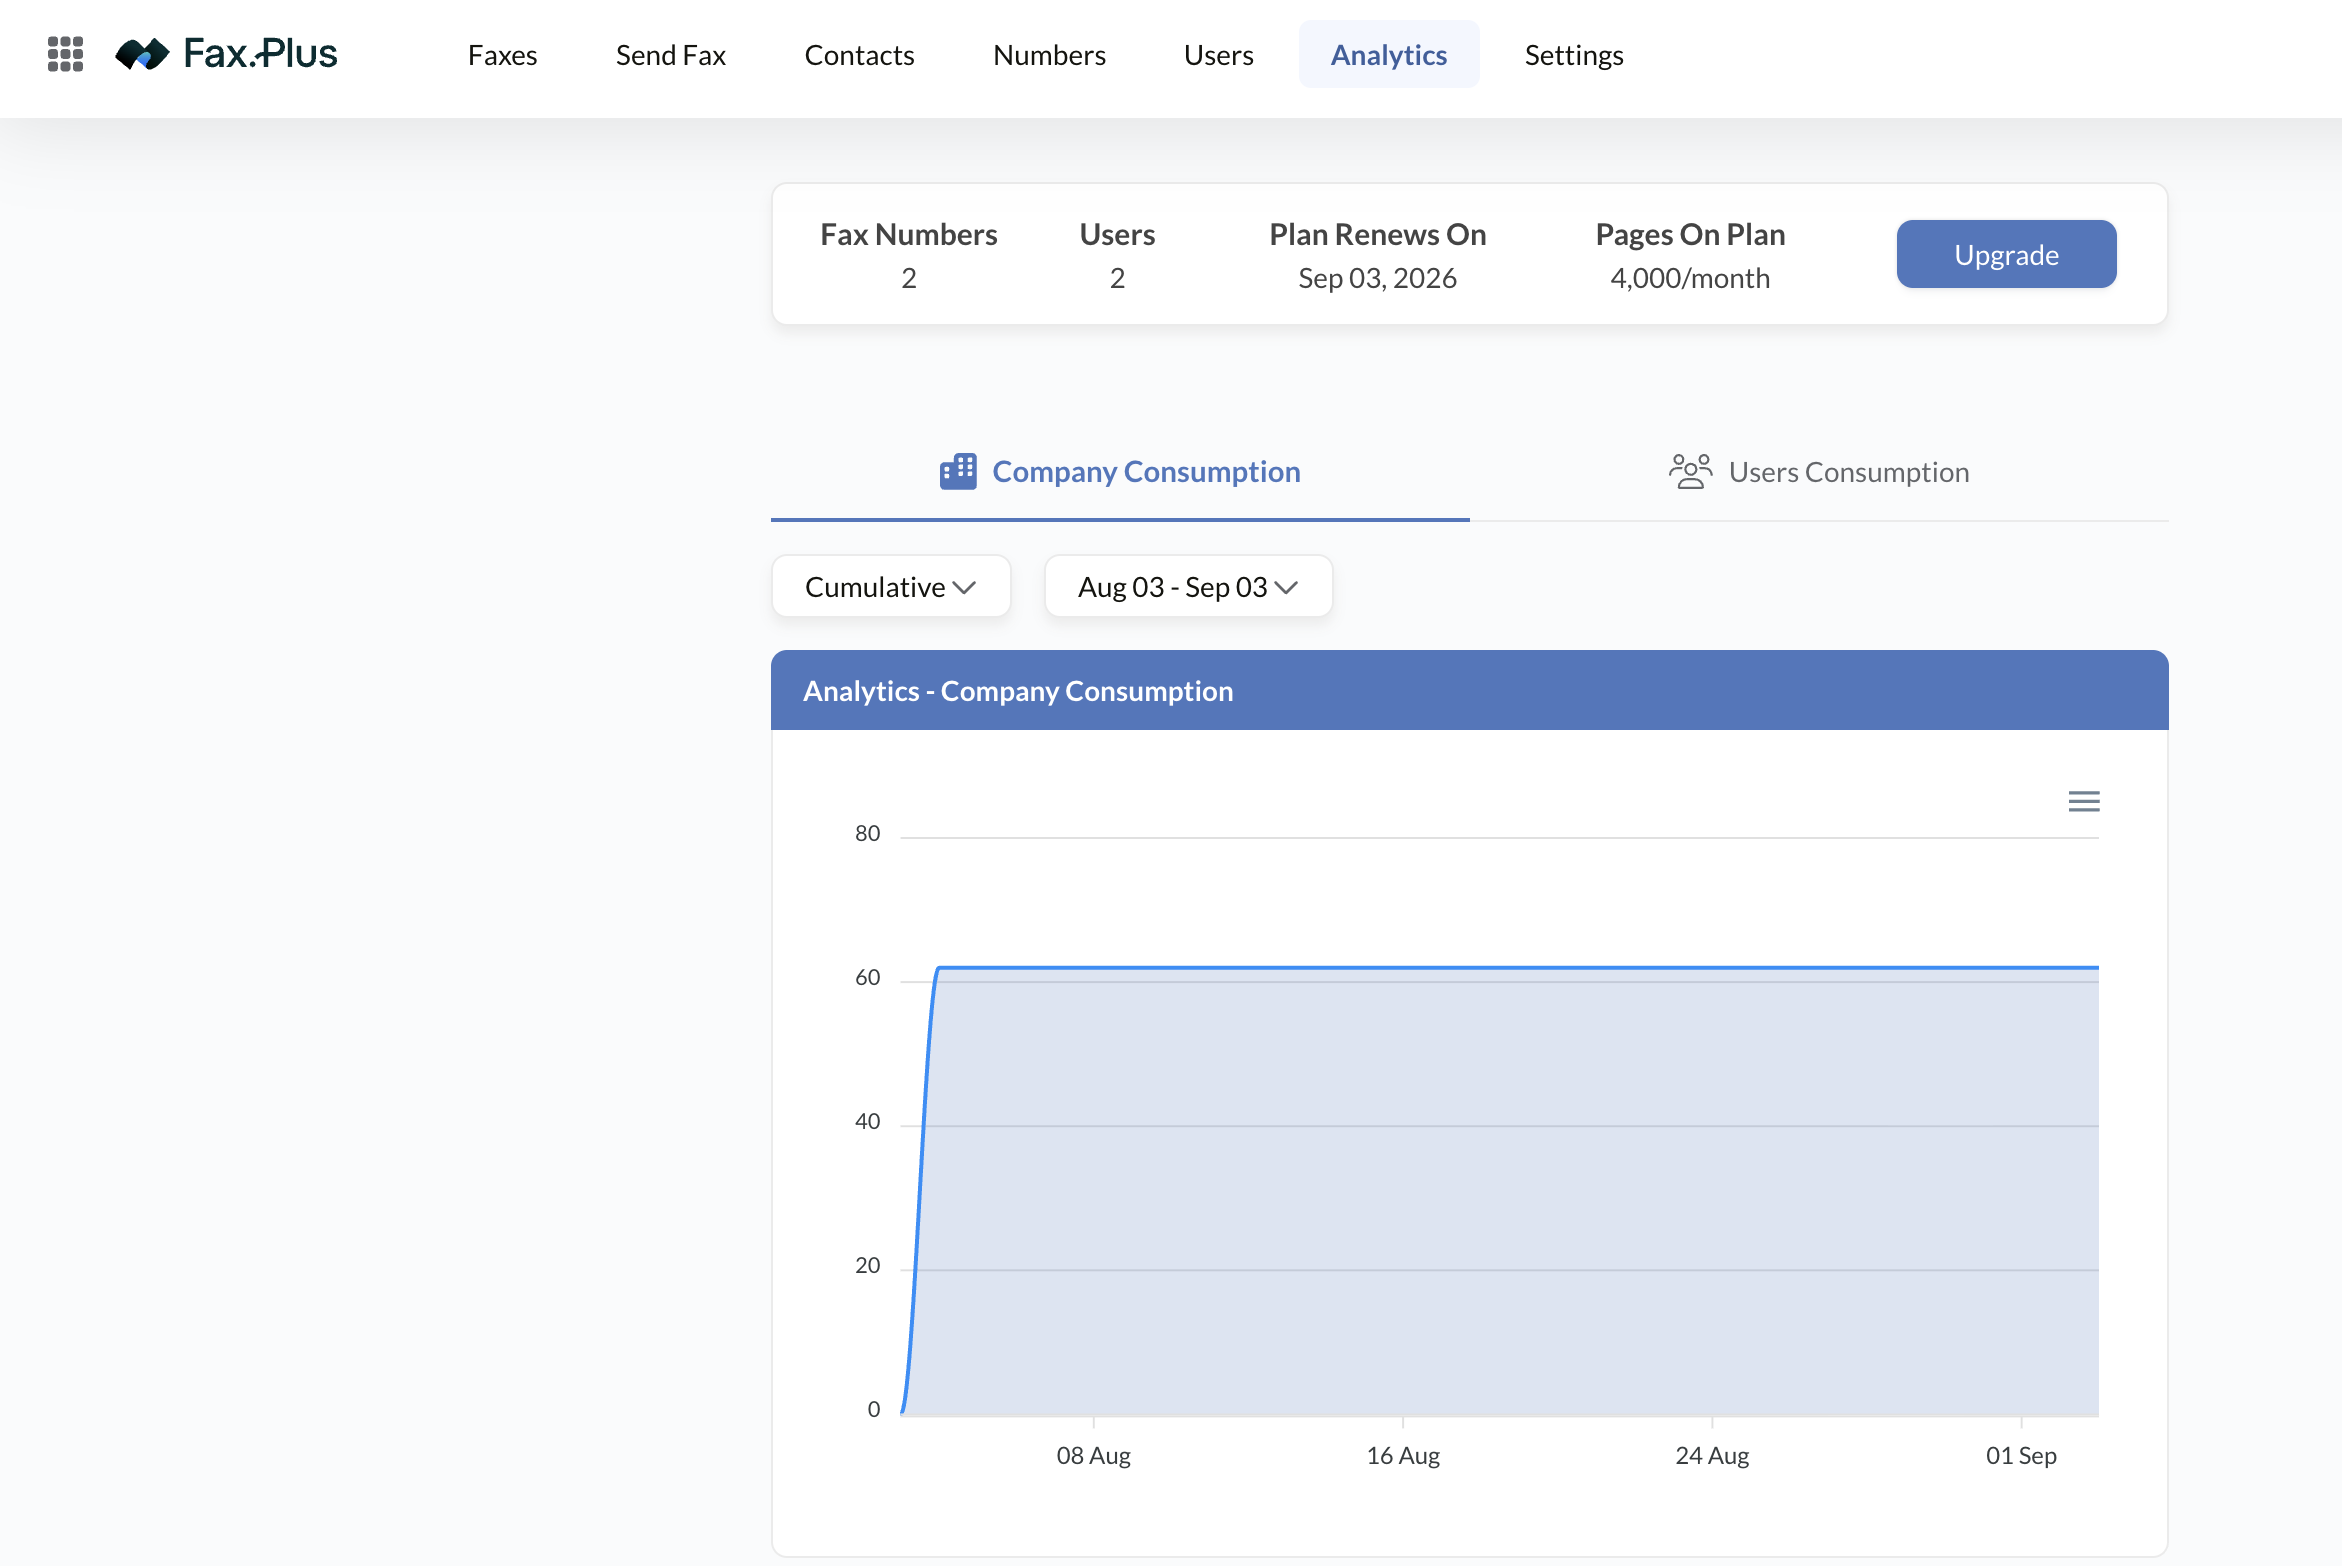The width and height of the screenshot is (2342, 1566).
Task: Click the 01 Sep axis label
Action: (2021, 1456)
